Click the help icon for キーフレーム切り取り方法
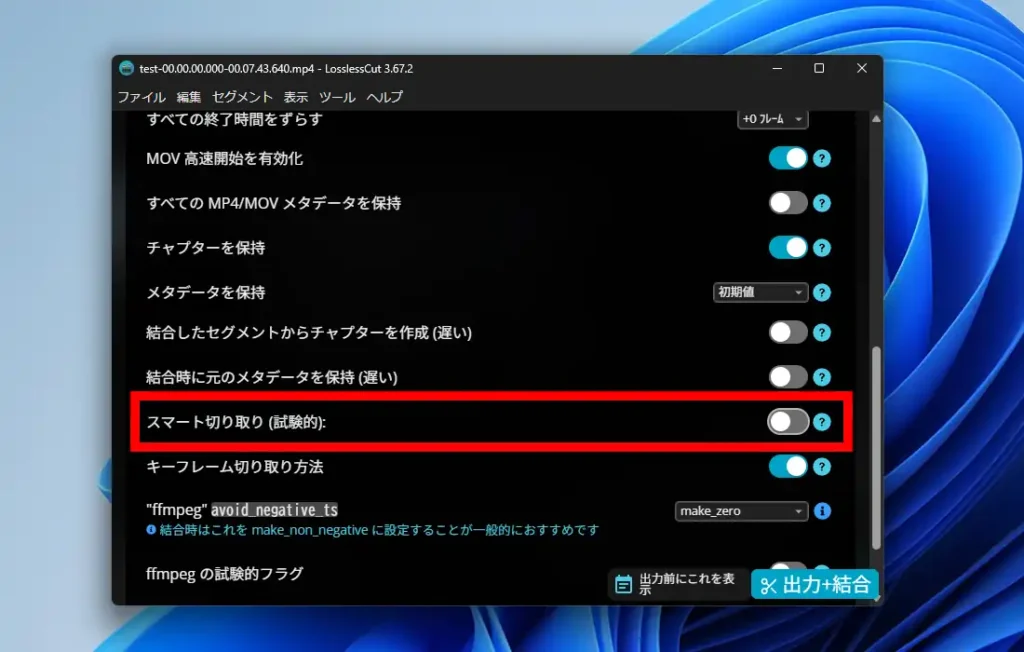Viewport: 1024px width, 652px height. 822,466
